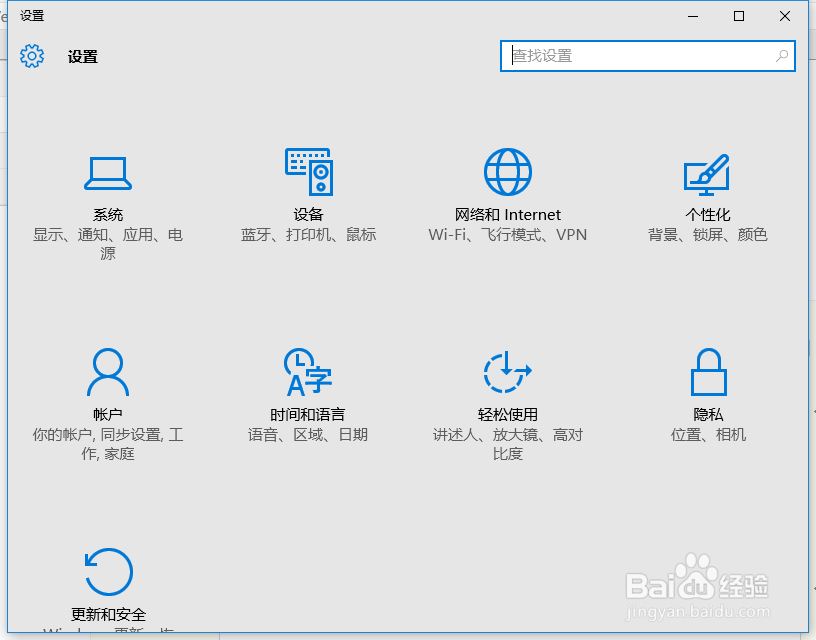Open the 网络和 Internet globe icon
The height and width of the screenshot is (640, 816).
(x=507, y=172)
